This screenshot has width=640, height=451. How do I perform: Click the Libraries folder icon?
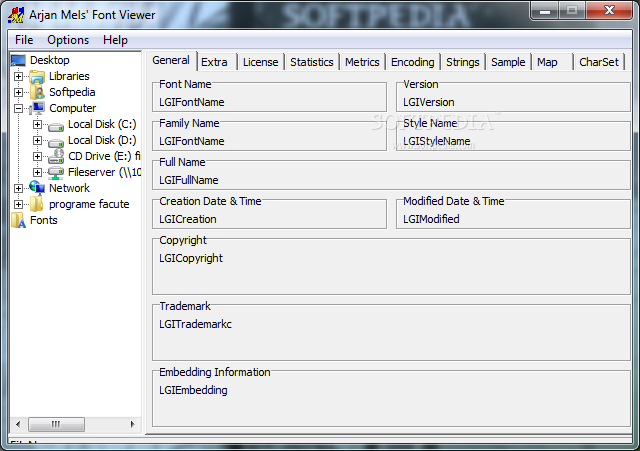click(37, 76)
